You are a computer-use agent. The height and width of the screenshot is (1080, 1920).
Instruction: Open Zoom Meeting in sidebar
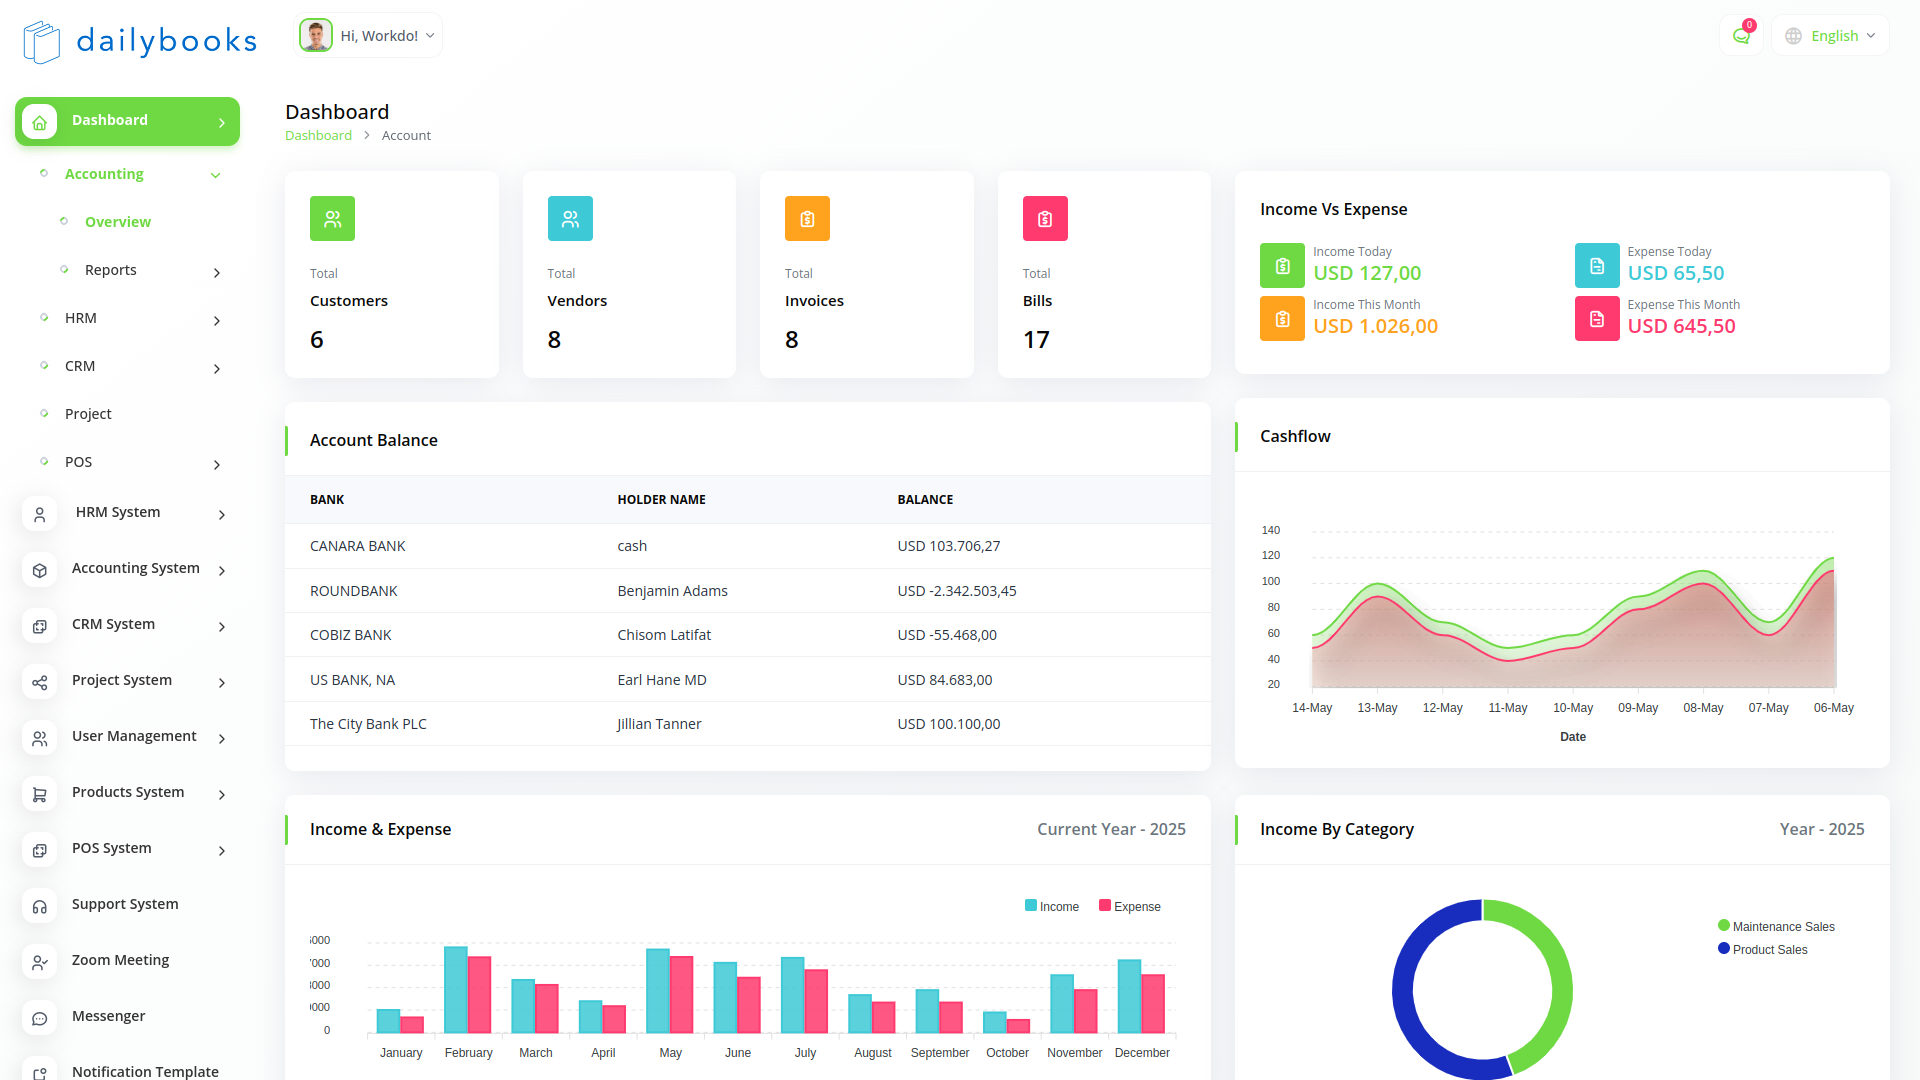(120, 960)
